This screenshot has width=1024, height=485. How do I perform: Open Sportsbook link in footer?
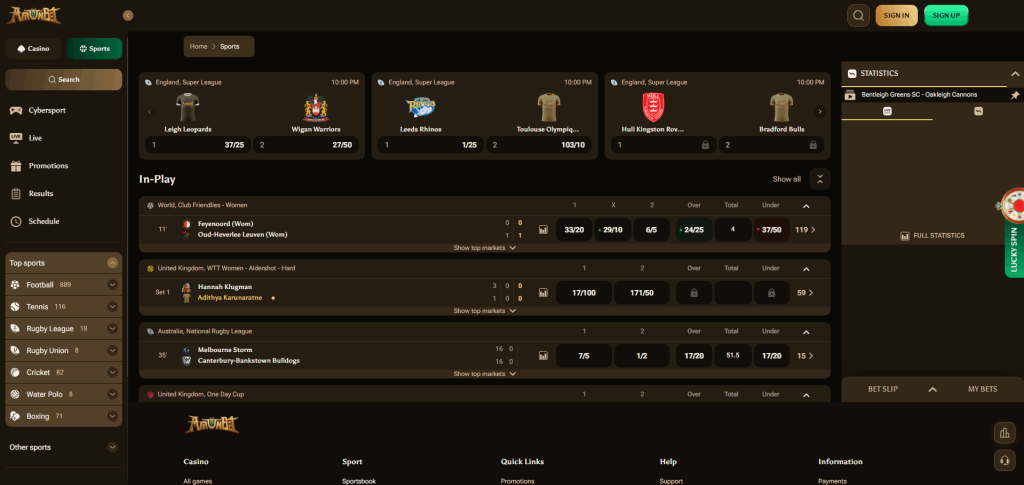click(x=359, y=481)
